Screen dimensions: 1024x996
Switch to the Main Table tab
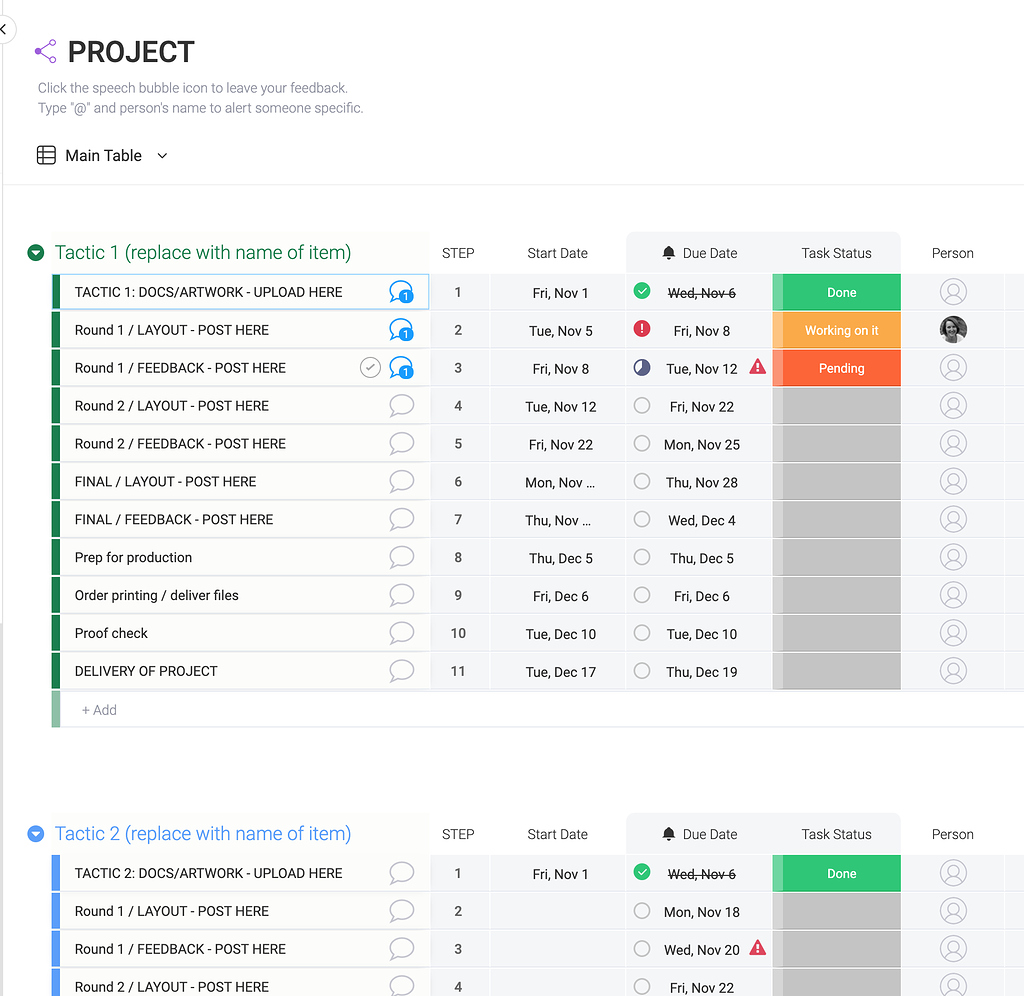103,155
